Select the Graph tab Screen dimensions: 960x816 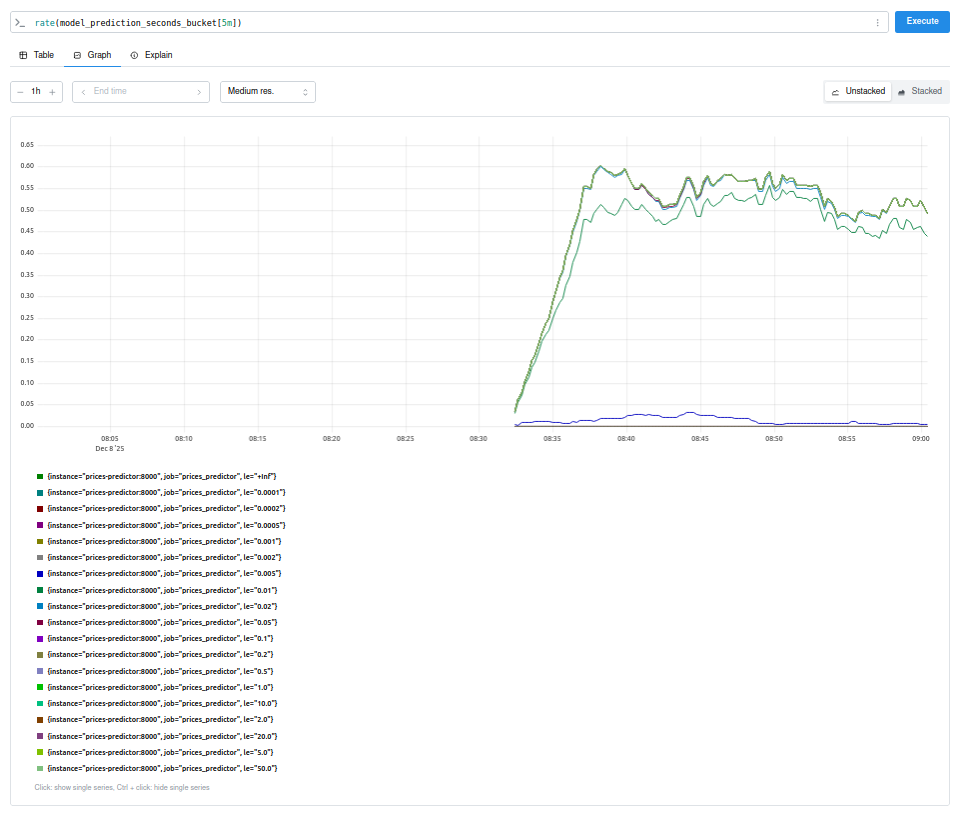click(x=92, y=55)
